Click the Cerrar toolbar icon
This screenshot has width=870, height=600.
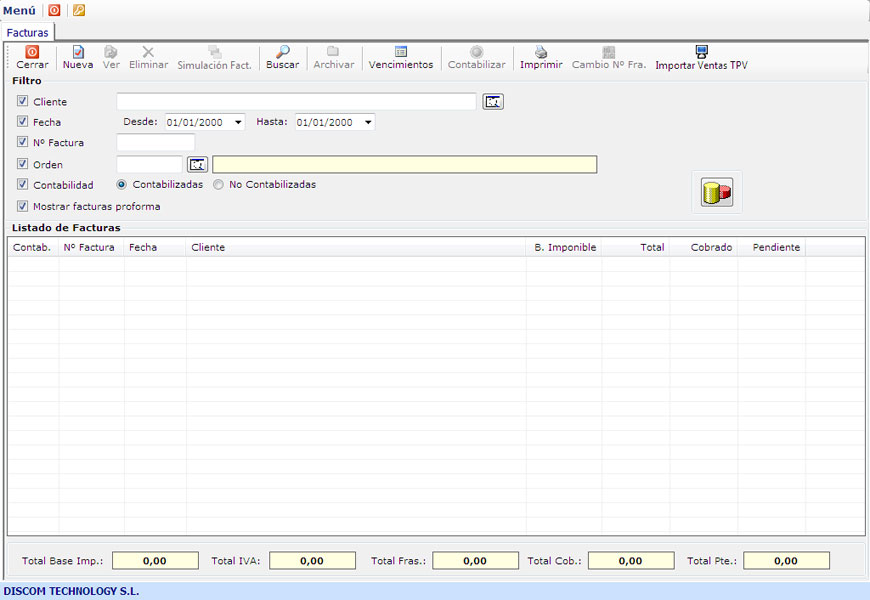[x=32, y=52]
